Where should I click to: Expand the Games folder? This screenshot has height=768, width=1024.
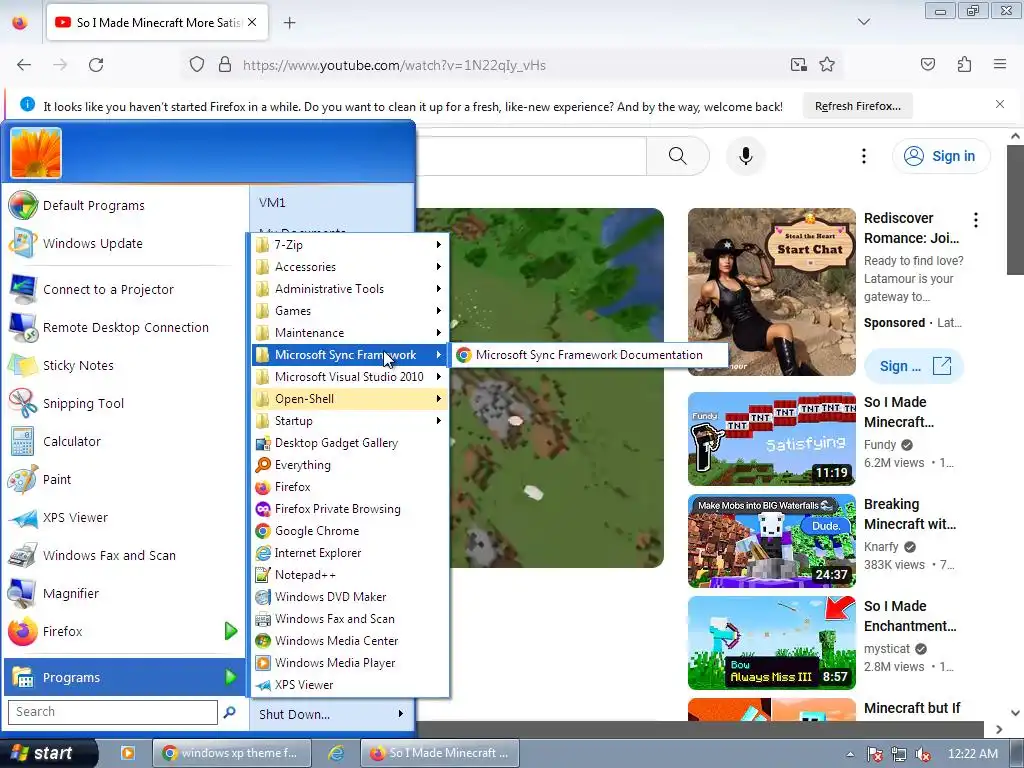(x=350, y=311)
